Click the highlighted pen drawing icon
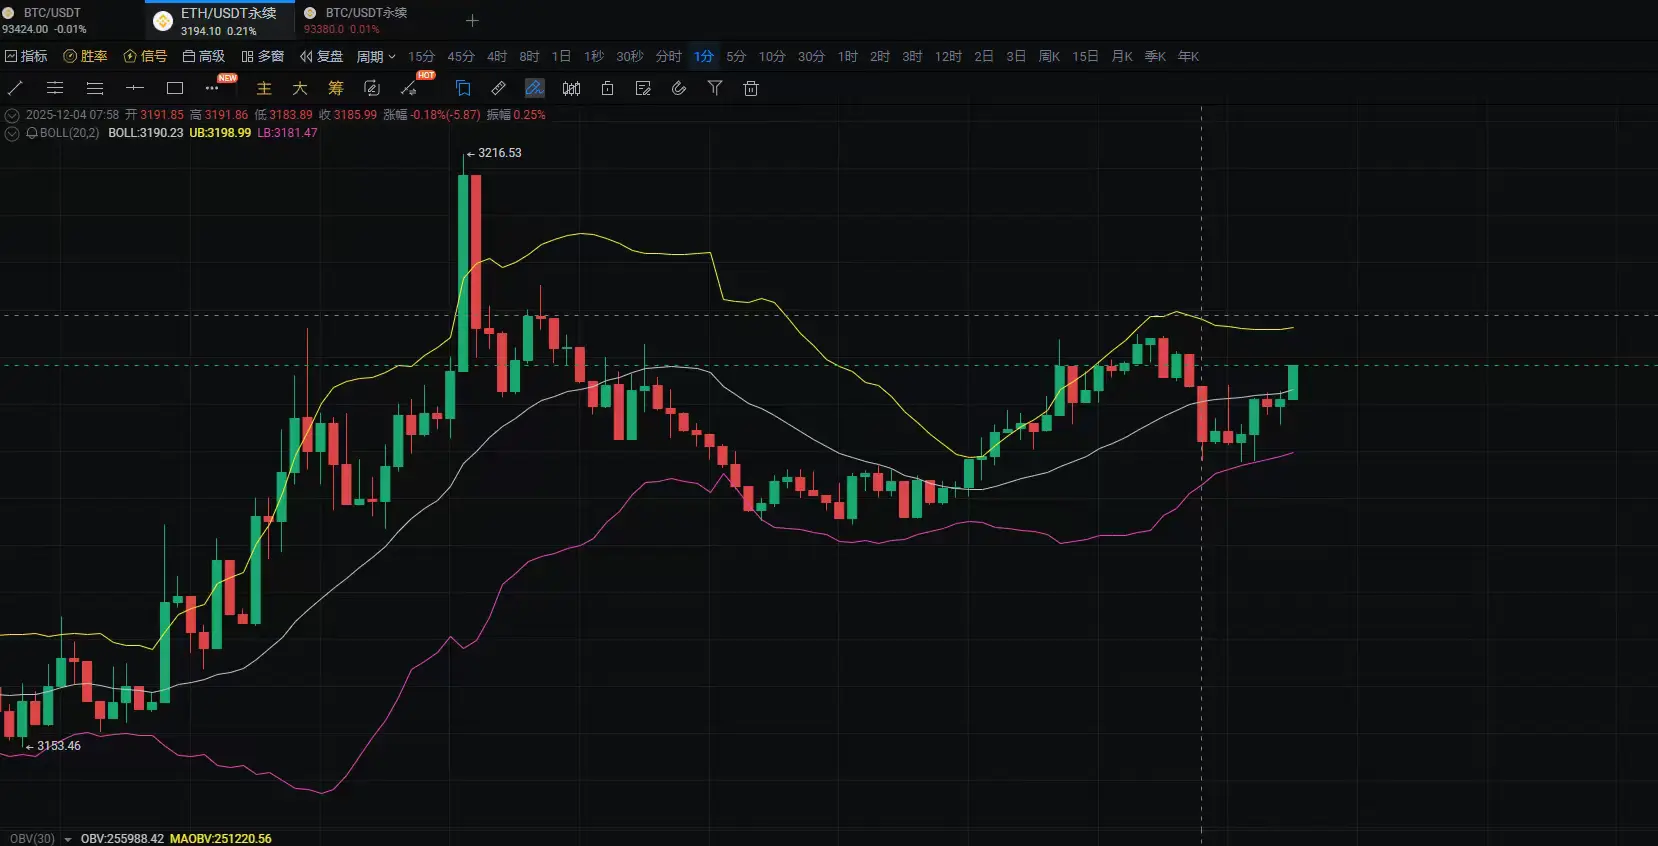Screen dimensions: 1658x846 click(x=535, y=88)
